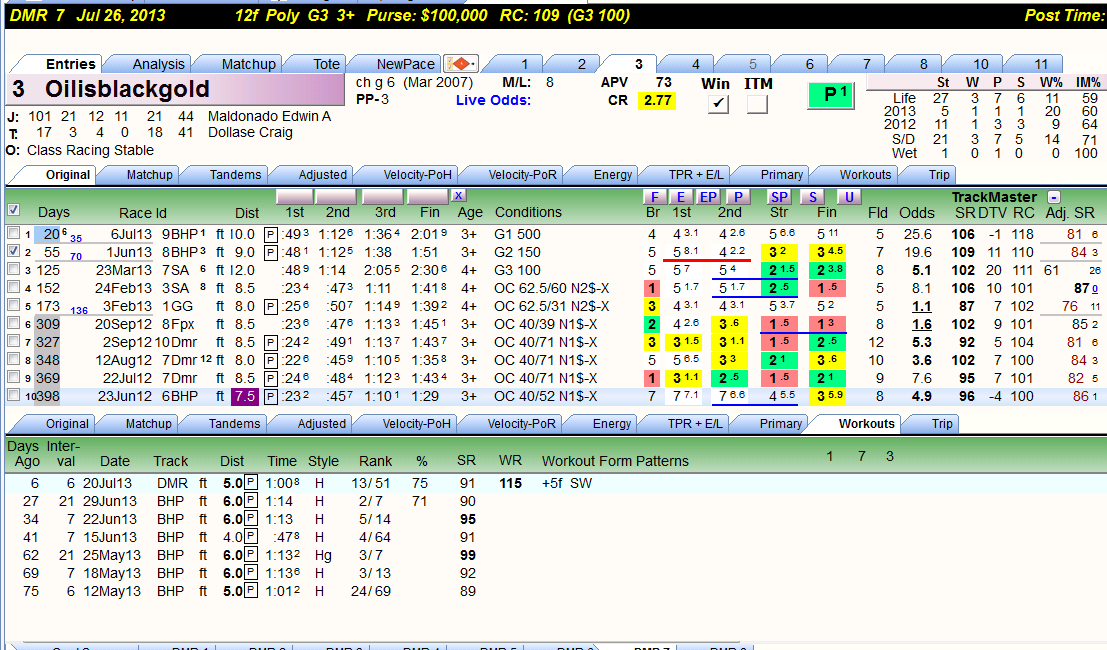Click the boxed P icon in 1Jun13 row
The image size is (1107, 650).
270,253
